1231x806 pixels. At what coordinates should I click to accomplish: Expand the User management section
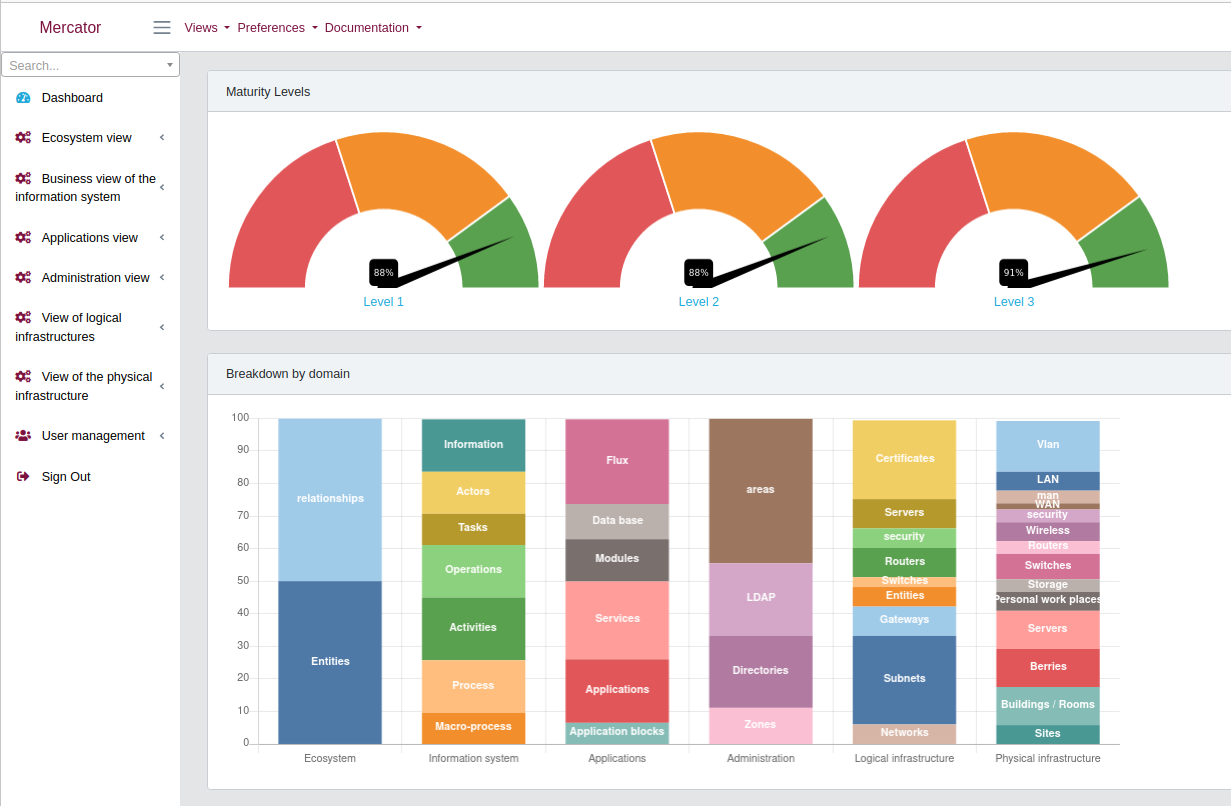tap(162, 435)
